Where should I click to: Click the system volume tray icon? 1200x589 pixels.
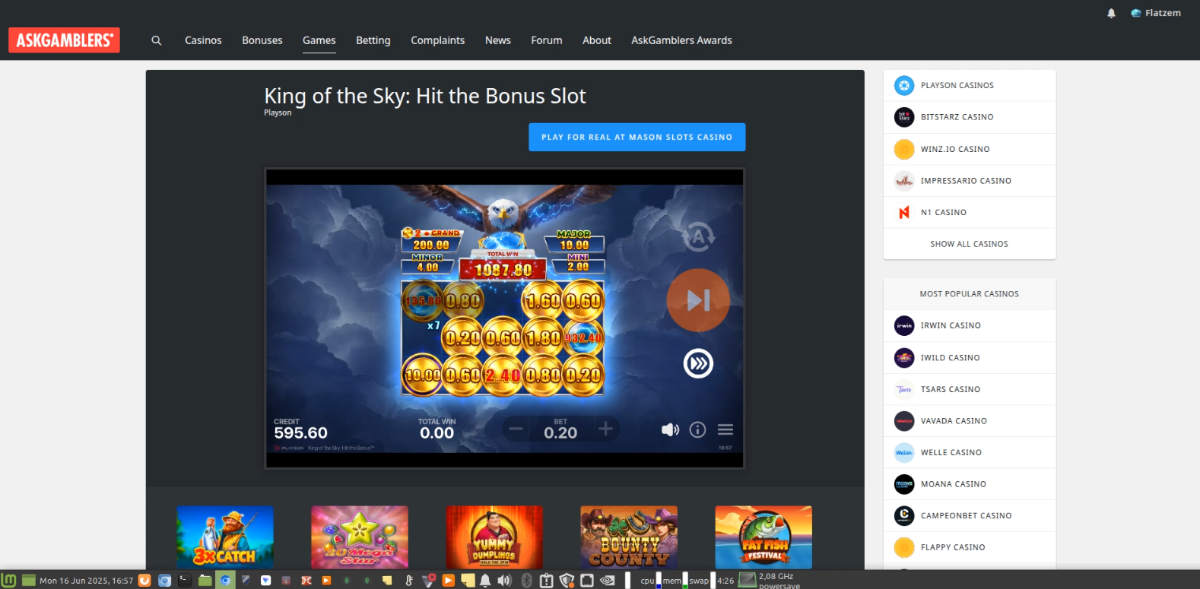coord(505,579)
